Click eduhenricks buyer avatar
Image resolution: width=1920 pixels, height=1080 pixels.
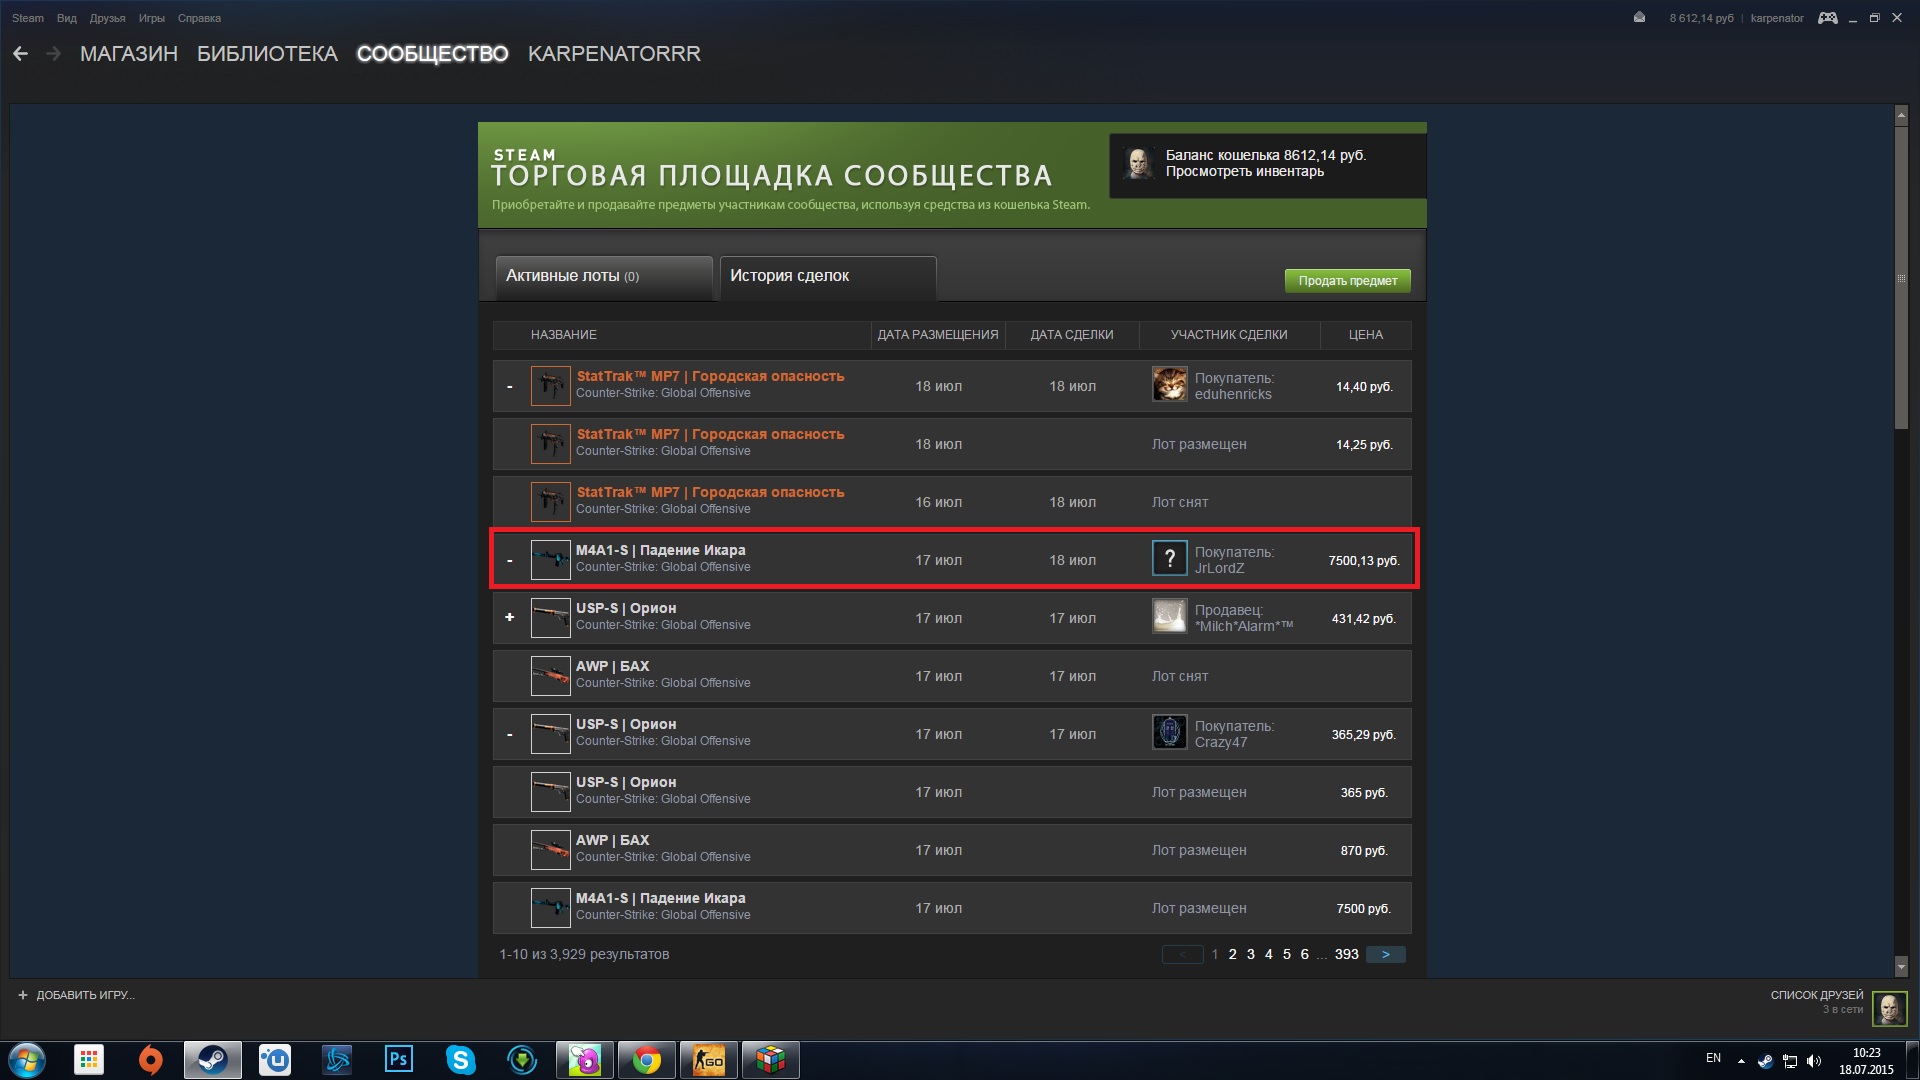click(1169, 385)
